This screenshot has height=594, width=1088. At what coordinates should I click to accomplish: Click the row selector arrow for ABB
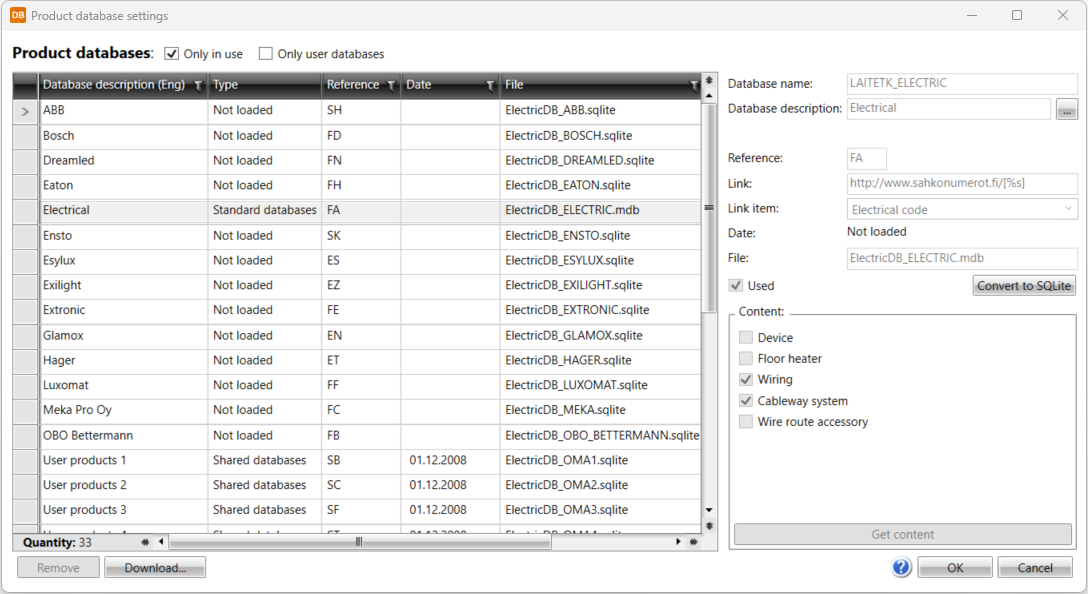[25, 111]
